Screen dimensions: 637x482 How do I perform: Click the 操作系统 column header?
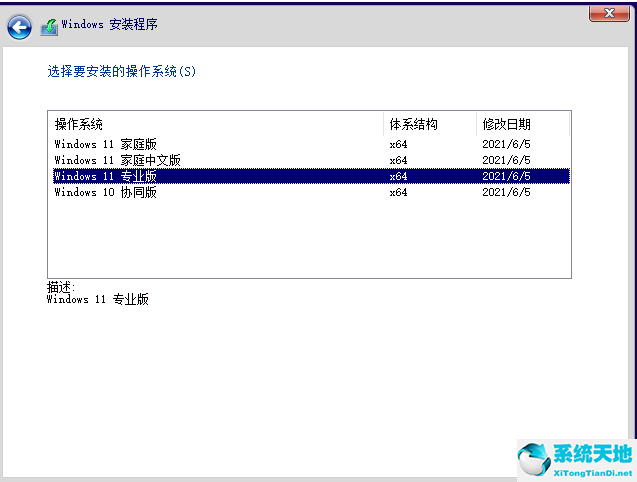[216, 124]
